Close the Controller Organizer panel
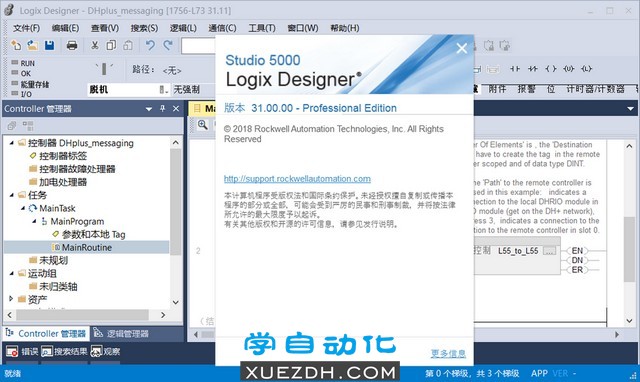Image resolution: width=640 pixels, height=382 pixels. click(176, 109)
